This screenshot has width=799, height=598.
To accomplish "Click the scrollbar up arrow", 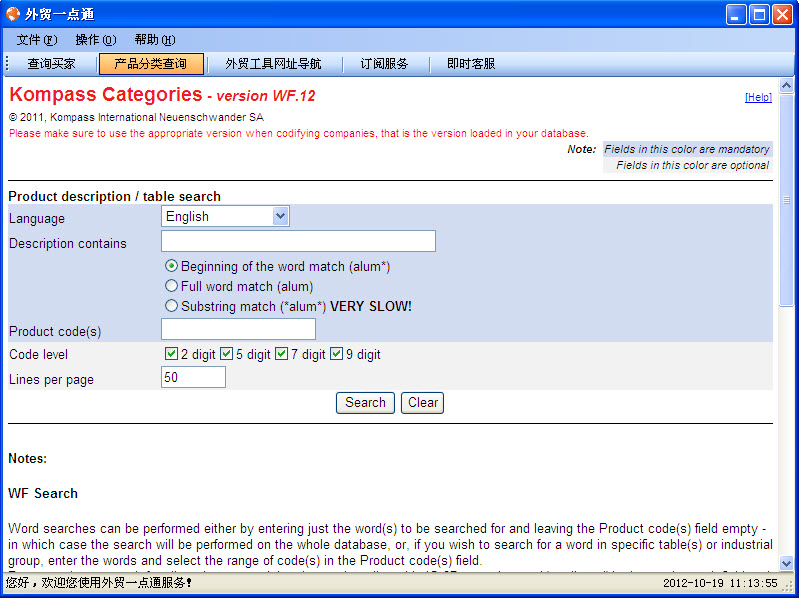I will [786, 85].
